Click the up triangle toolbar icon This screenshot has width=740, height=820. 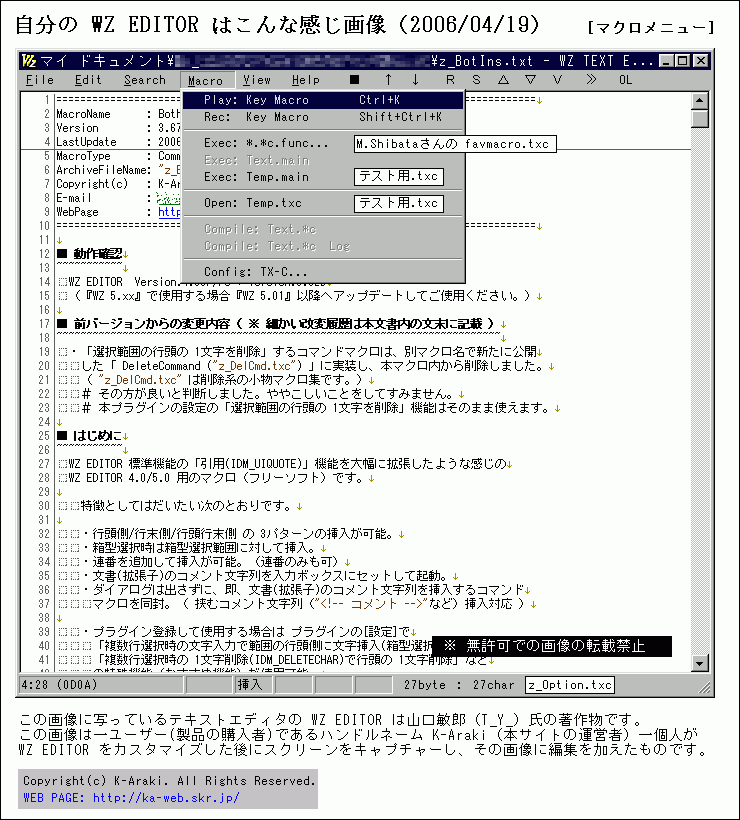coord(503,80)
